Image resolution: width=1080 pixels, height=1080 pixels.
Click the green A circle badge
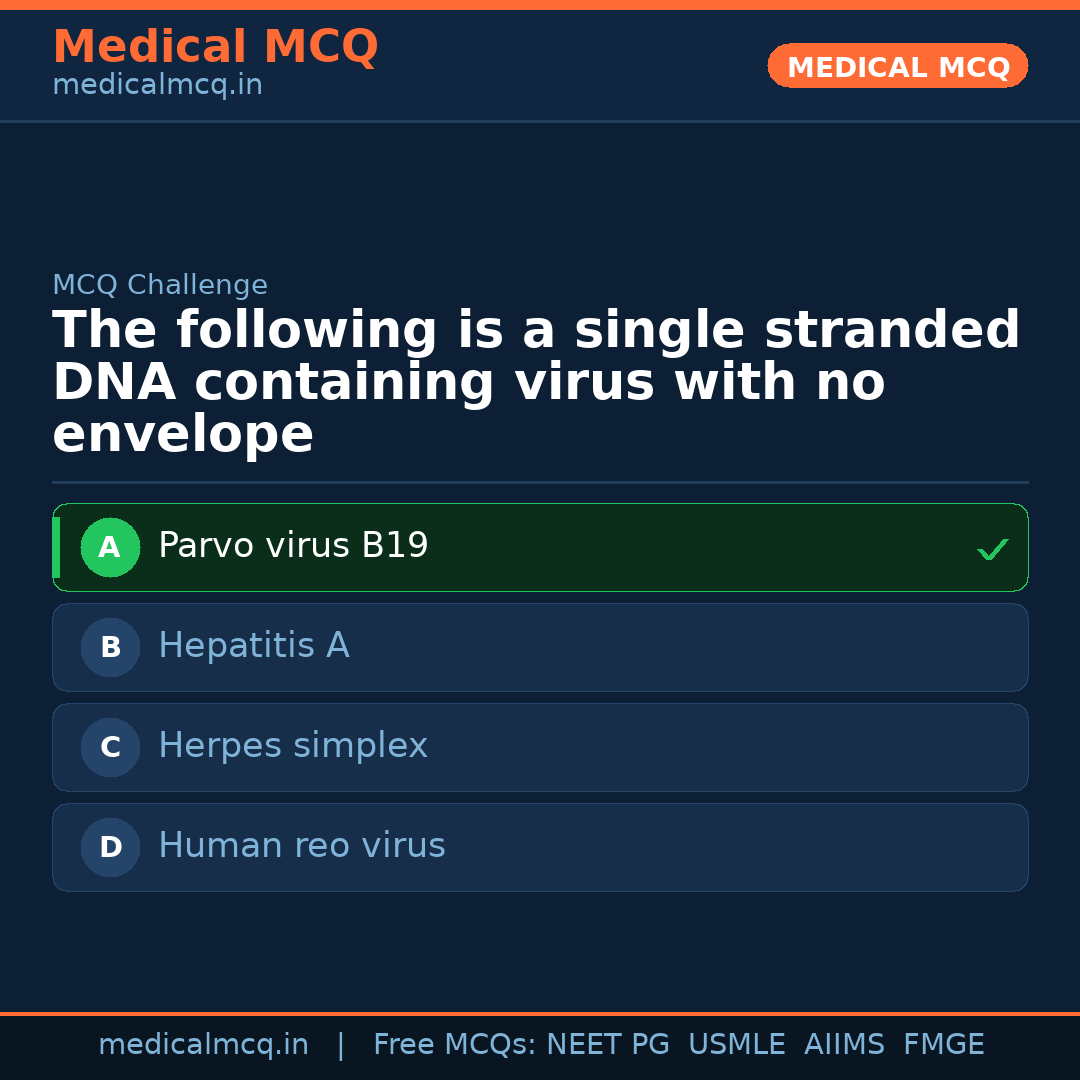pos(110,547)
